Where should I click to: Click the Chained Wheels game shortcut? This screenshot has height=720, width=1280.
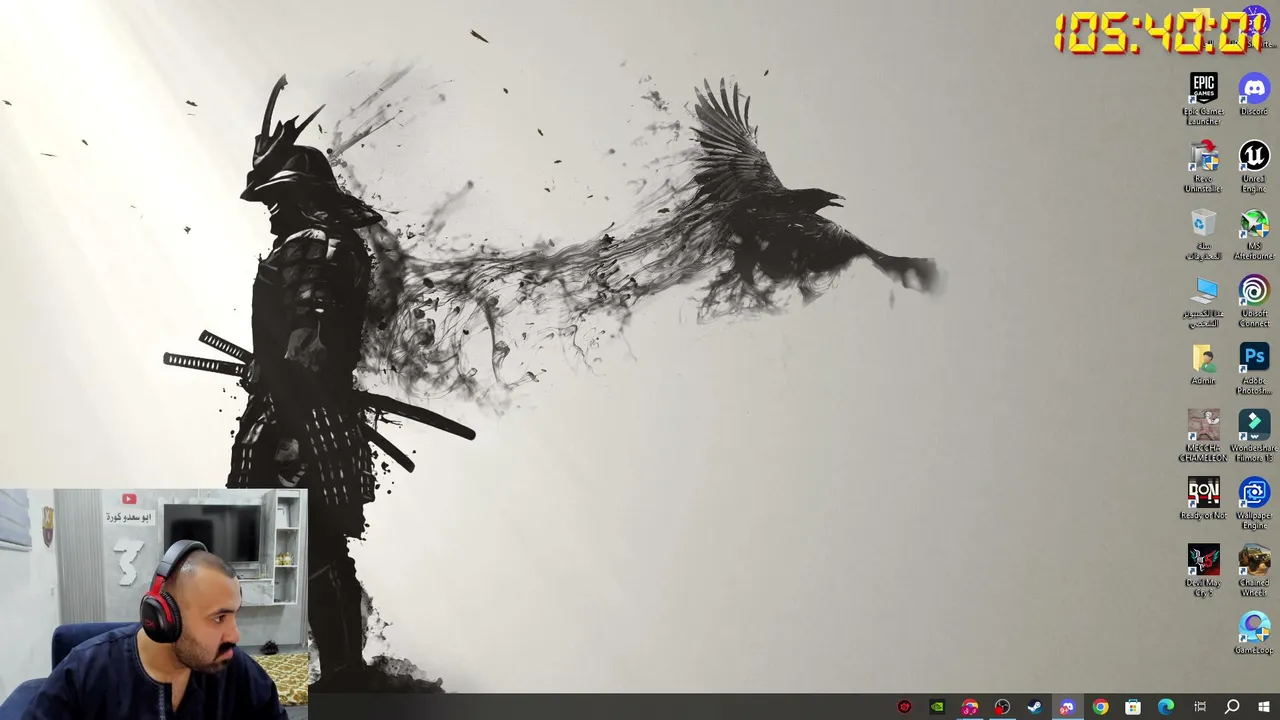point(1254,571)
